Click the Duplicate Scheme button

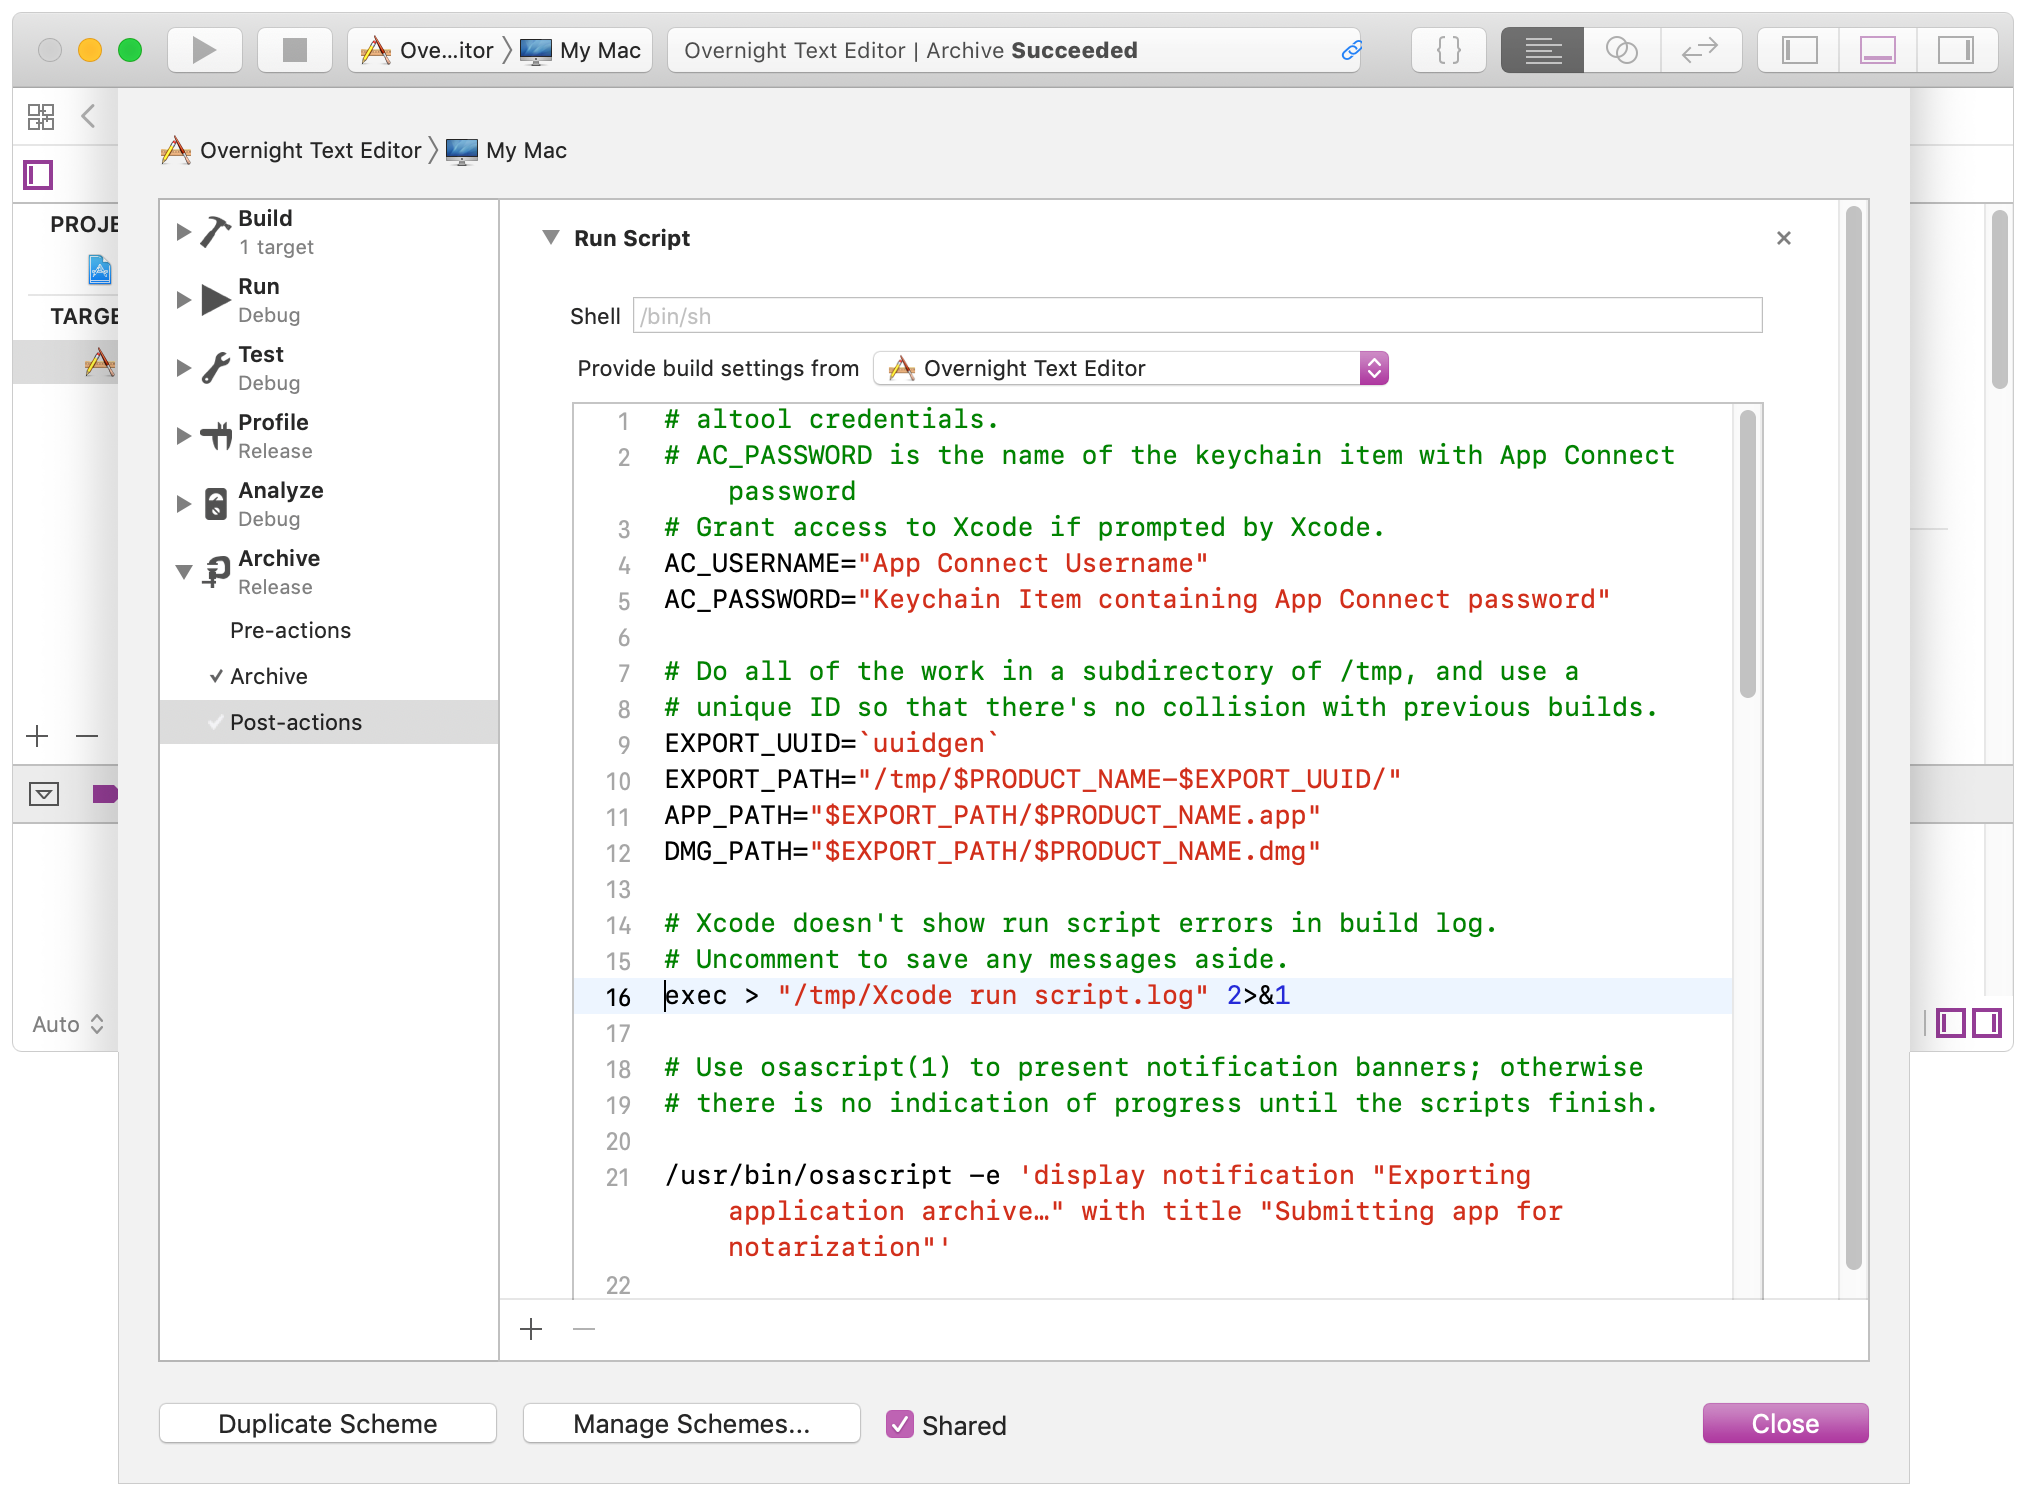coord(328,1423)
